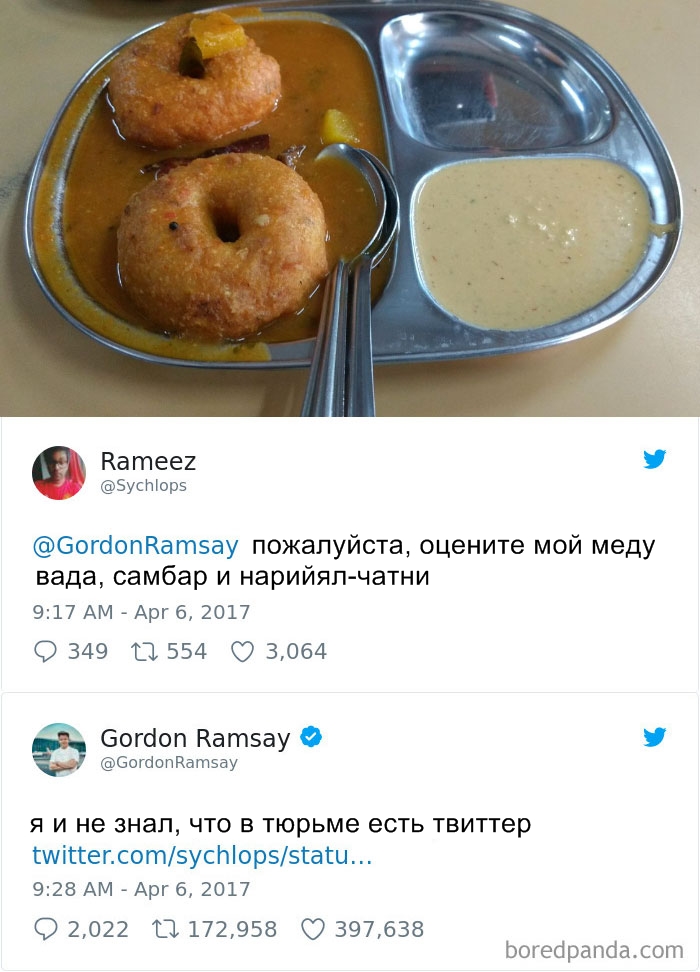The image size is (700, 972).
Task: Click the blue verified badge next to Gordon Ramsay
Action: [311, 736]
